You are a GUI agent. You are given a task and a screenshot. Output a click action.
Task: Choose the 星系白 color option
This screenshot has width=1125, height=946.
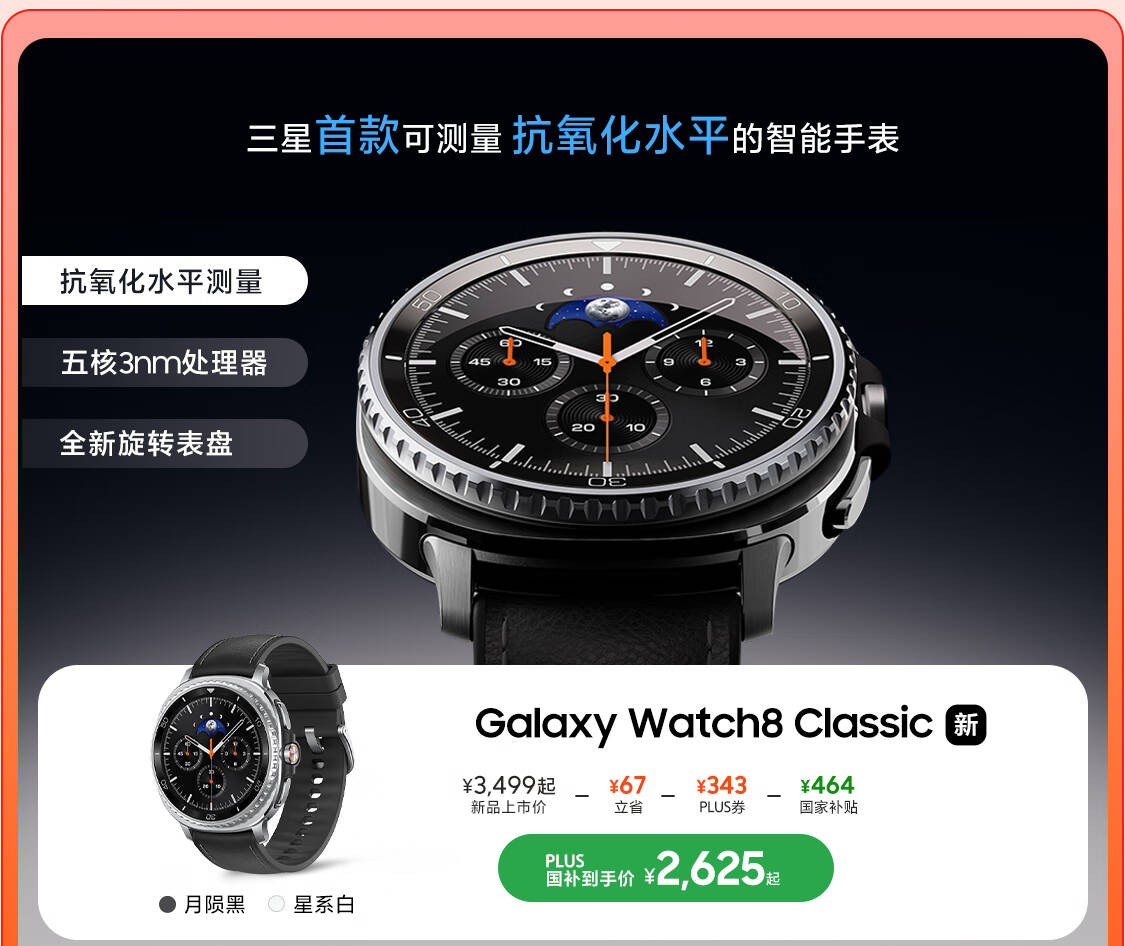(x=311, y=904)
